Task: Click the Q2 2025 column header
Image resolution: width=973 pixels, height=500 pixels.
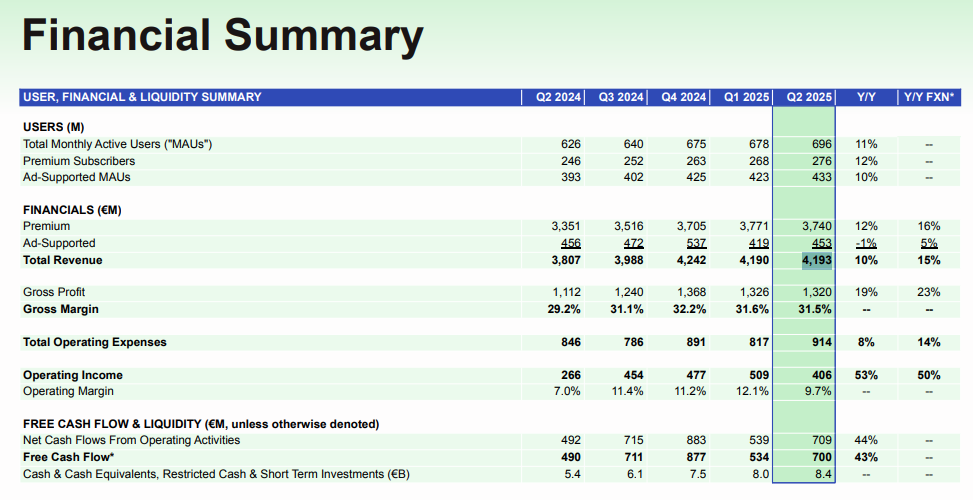Action: 809,97
